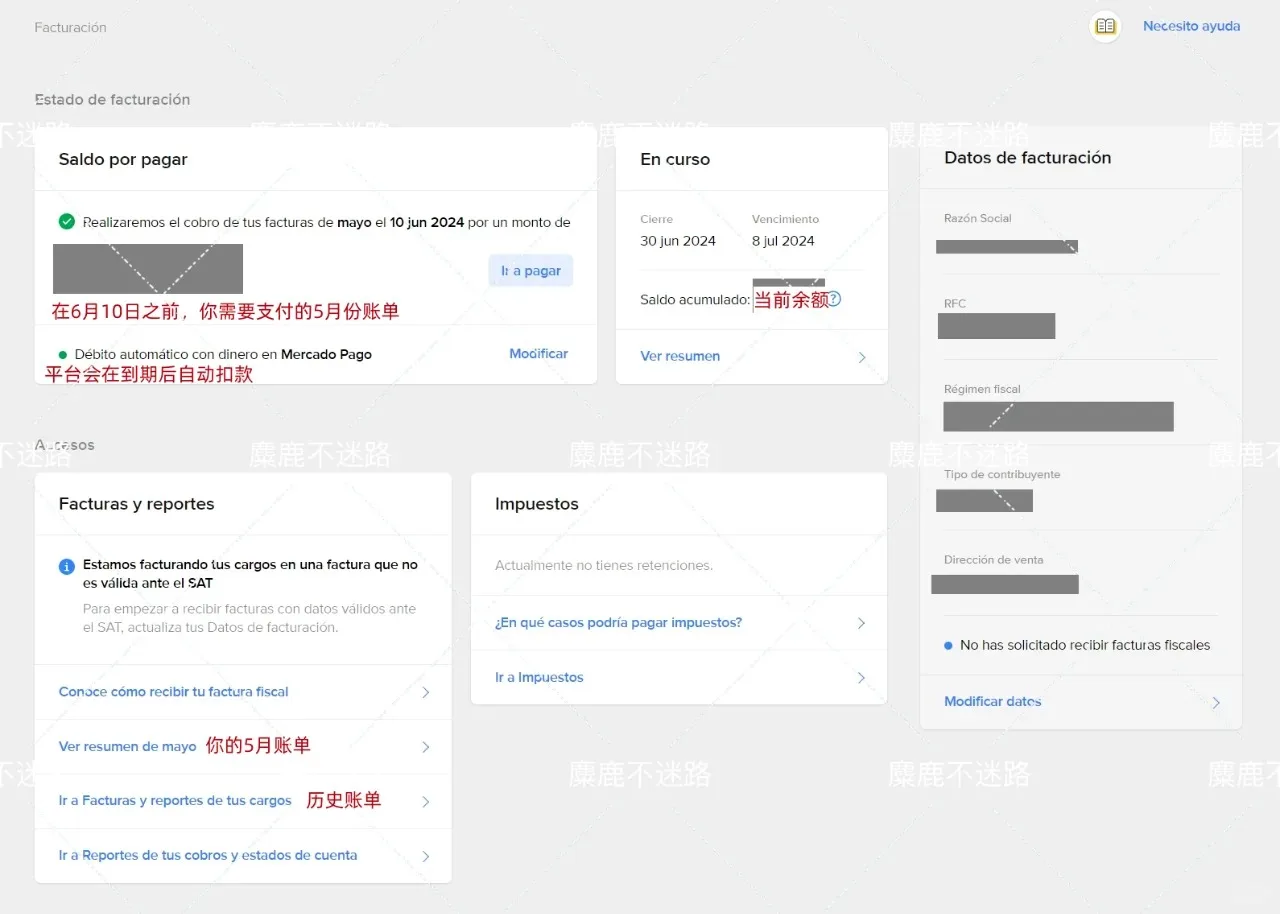Go to Ir a Impuestos
The image size is (1280, 914).
coord(539,678)
